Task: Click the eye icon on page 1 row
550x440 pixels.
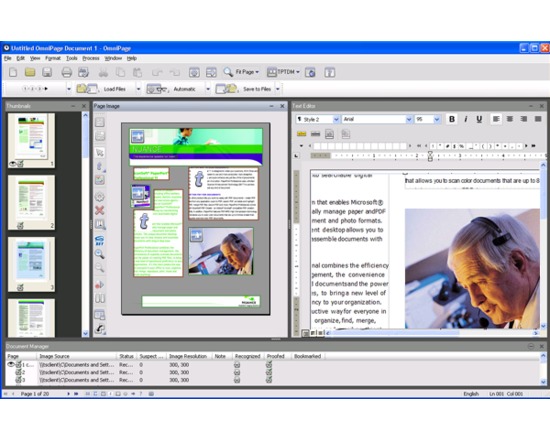Action: (x=11, y=365)
